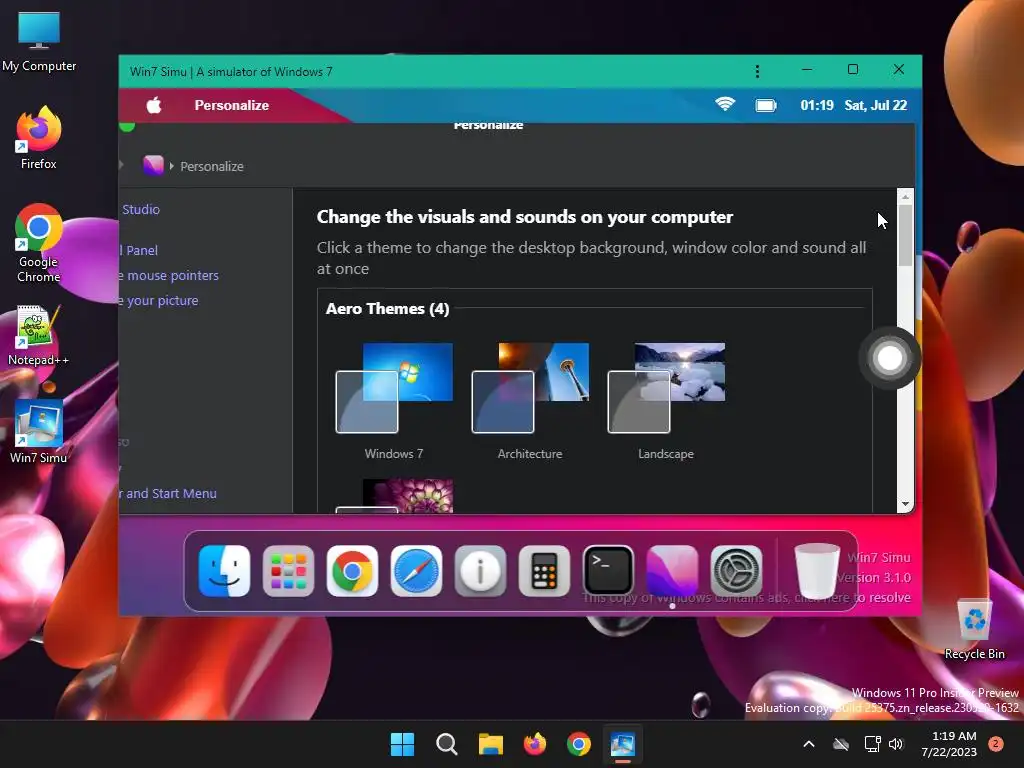Click scrollbar down arrow in Personalize
The image size is (1024, 768).
[x=905, y=504]
